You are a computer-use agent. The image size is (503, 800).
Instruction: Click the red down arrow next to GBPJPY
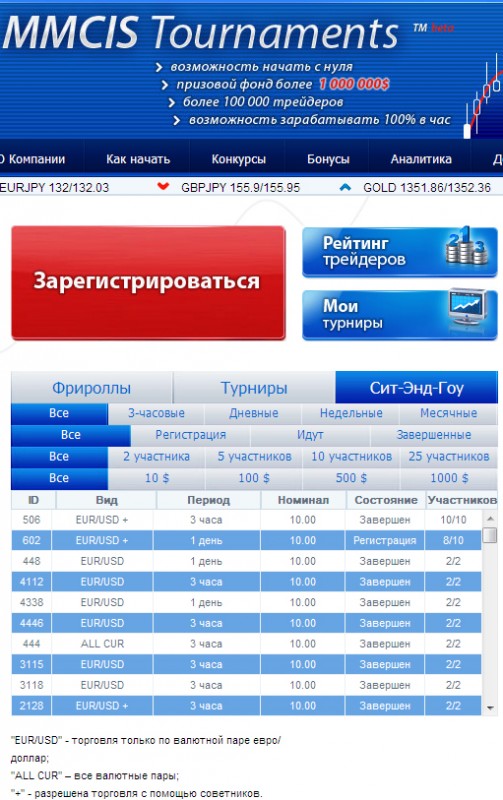coord(163,186)
